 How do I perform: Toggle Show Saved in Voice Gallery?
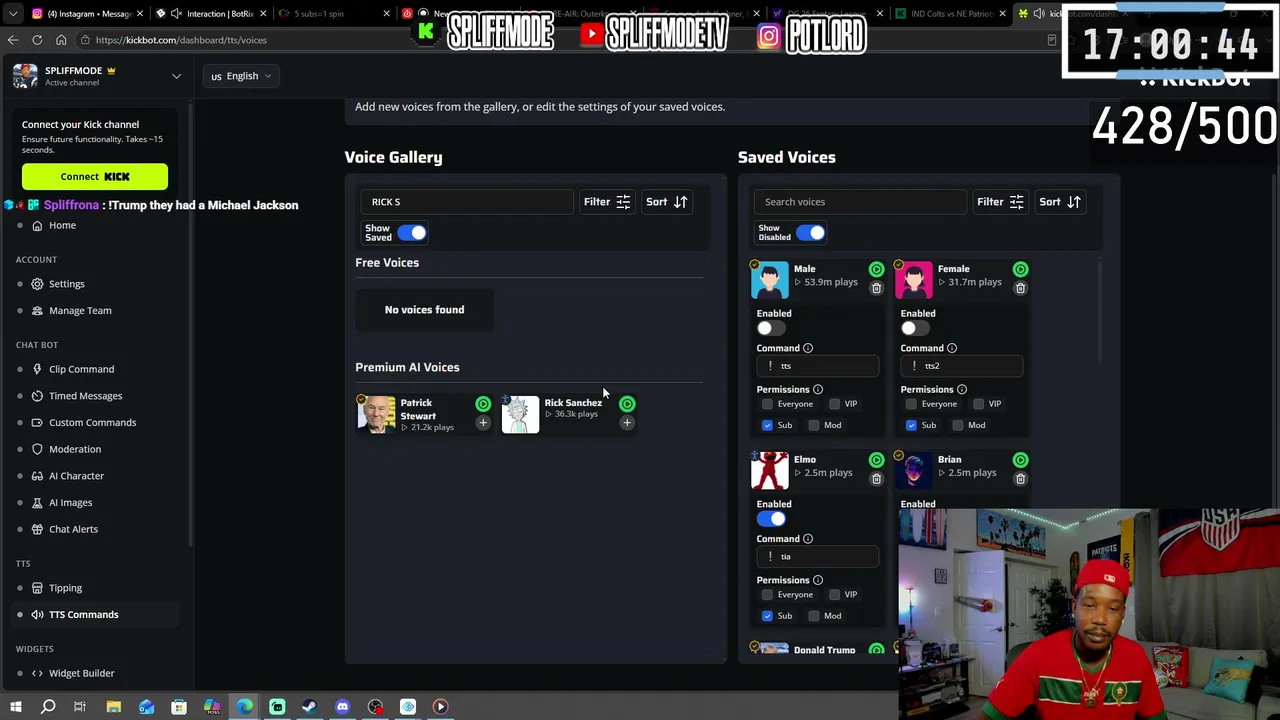click(x=412, y=233)
